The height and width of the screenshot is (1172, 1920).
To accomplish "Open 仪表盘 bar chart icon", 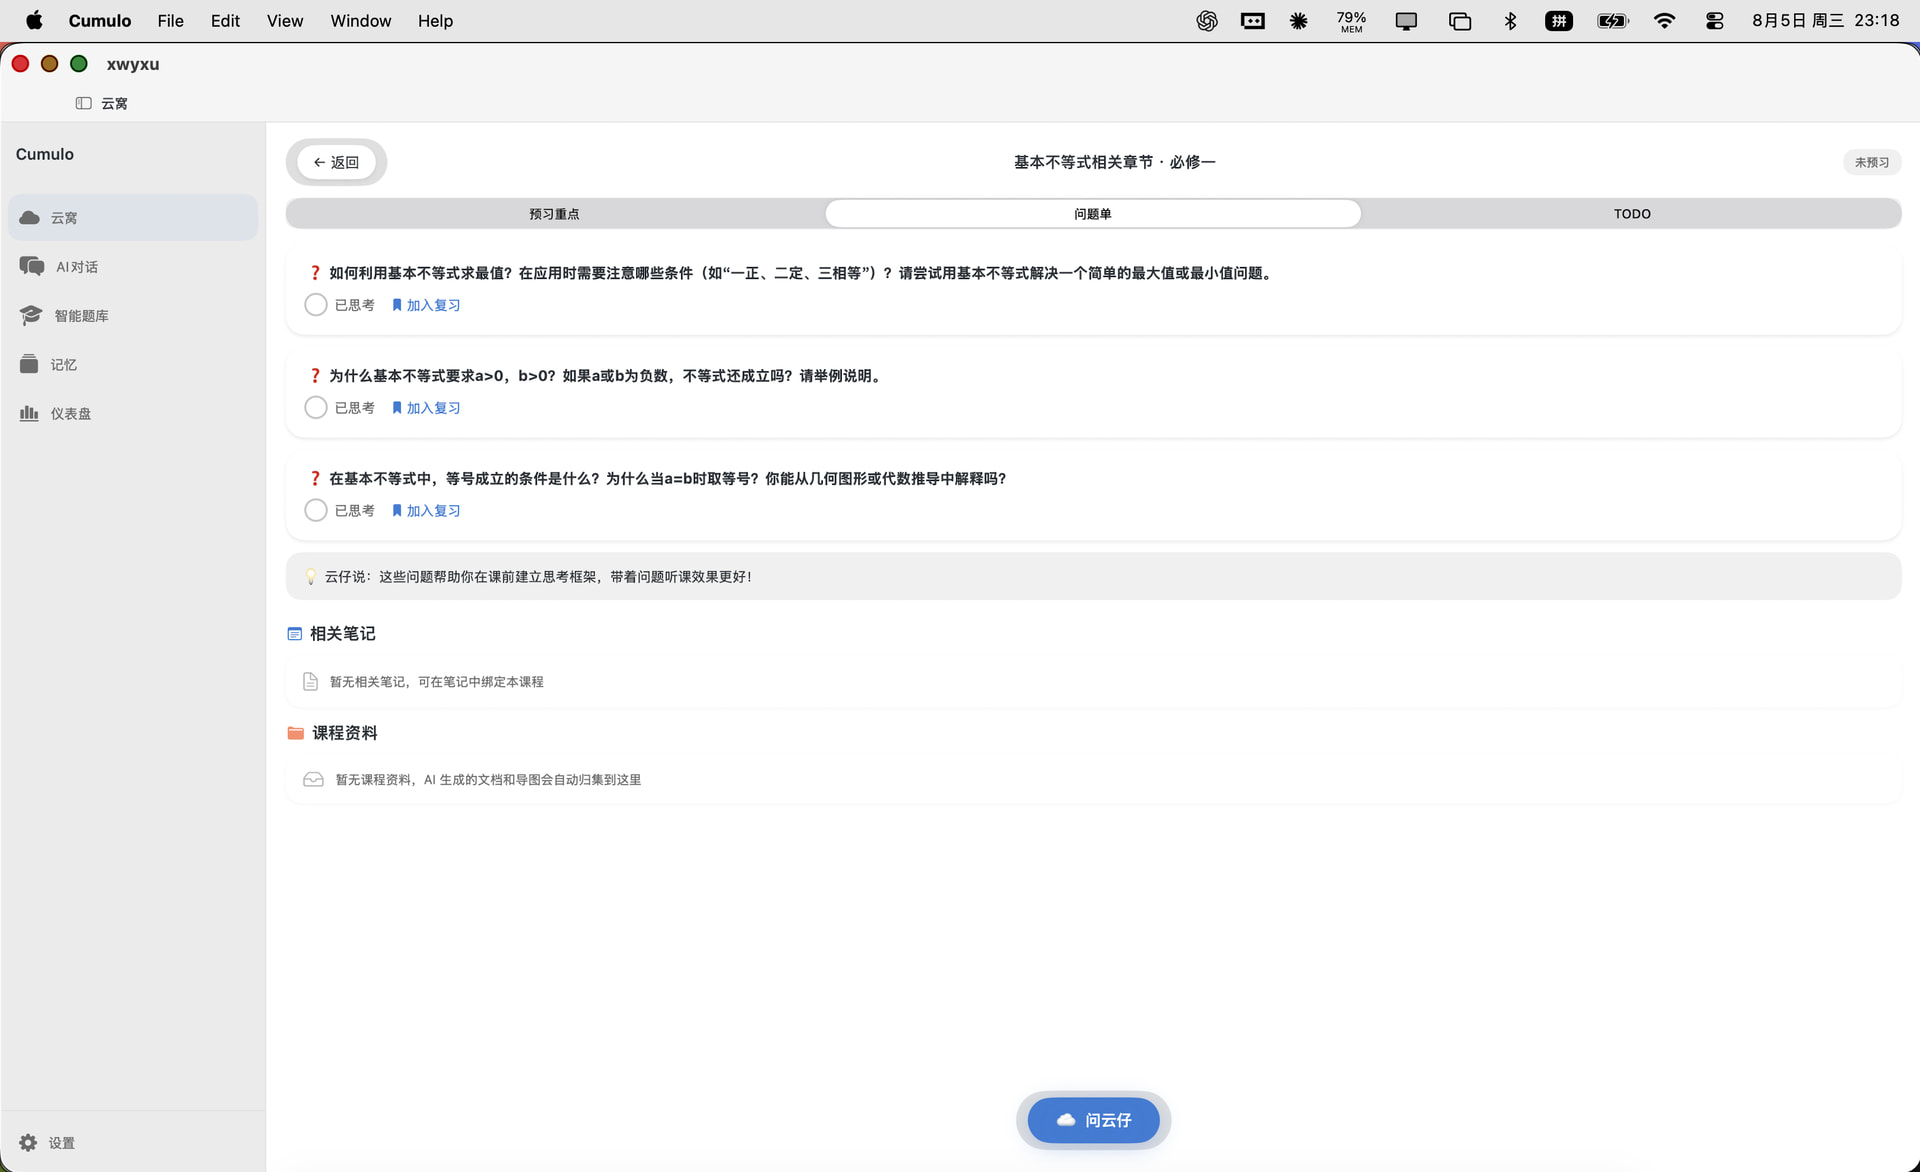I will coord(29,413).
